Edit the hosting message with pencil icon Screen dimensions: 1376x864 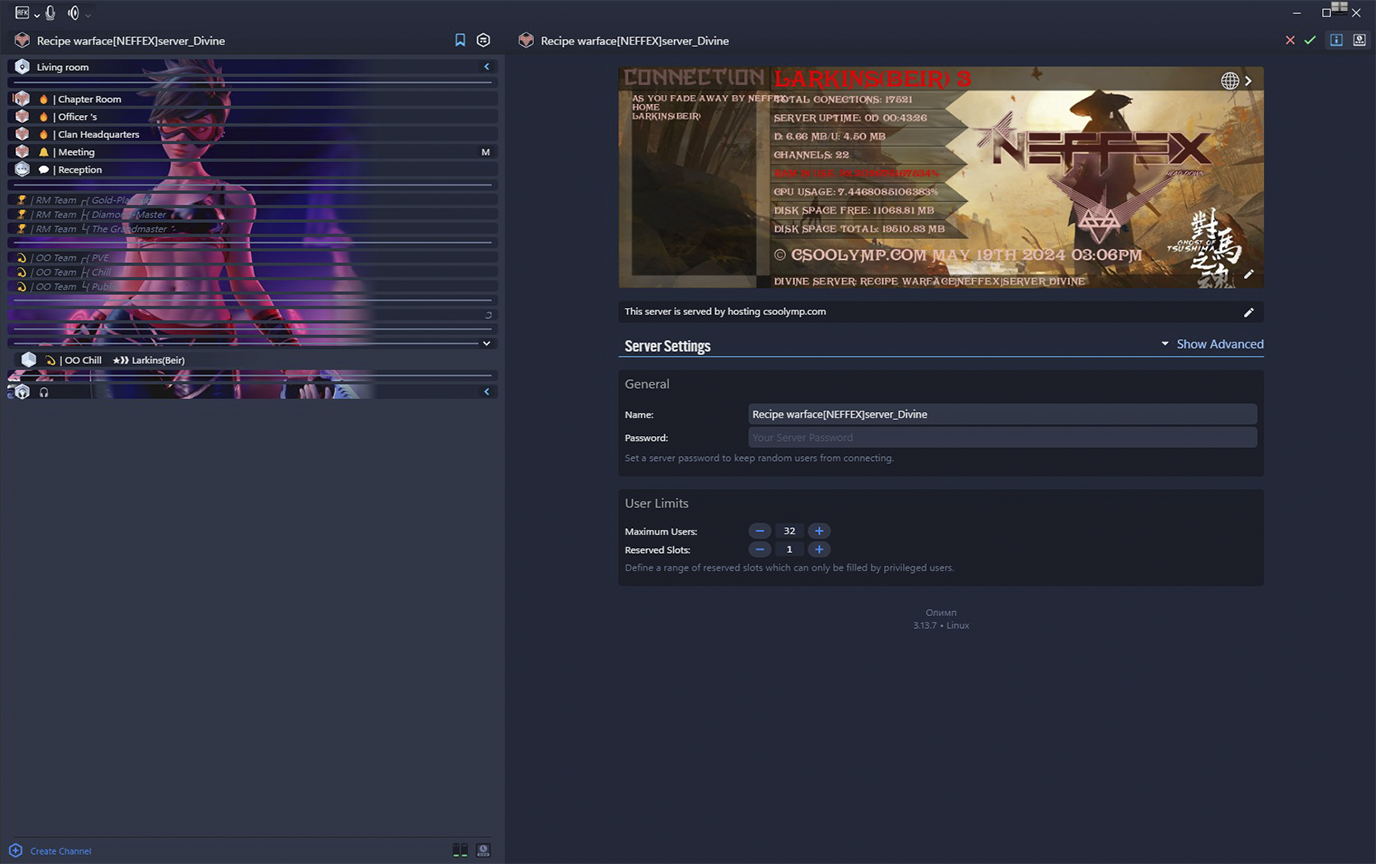click(x=1249, y=312)
